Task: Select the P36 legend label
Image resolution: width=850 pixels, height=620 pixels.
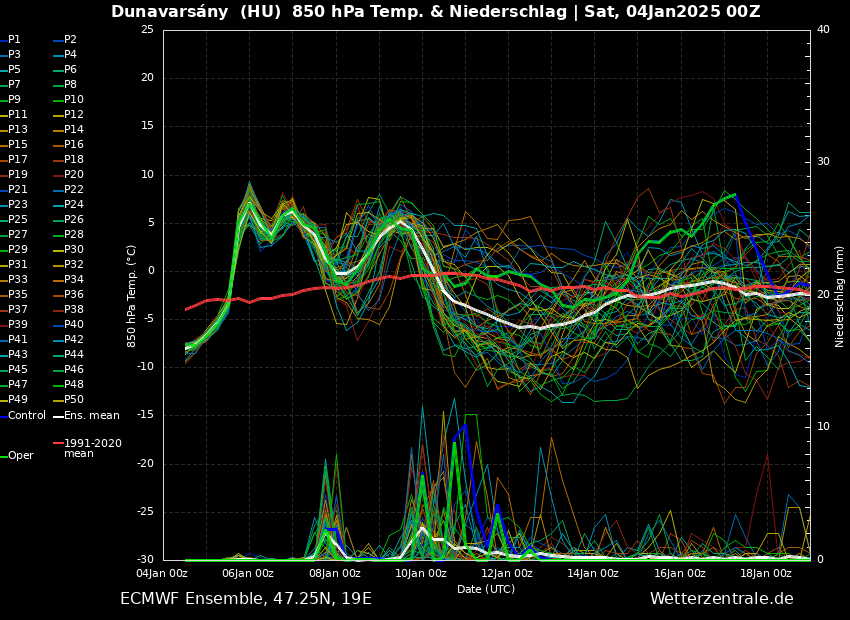Action: (74, 295)
